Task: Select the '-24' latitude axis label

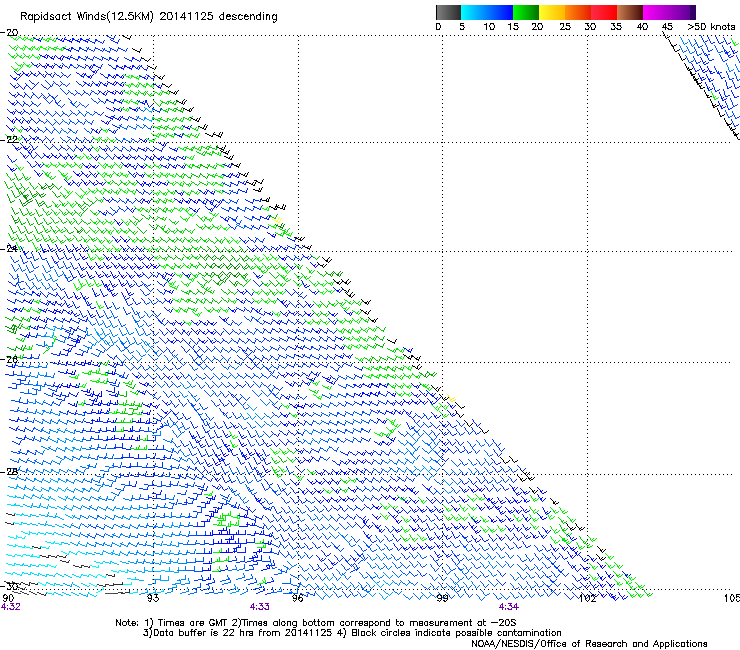Action: (x=9, y=248)
